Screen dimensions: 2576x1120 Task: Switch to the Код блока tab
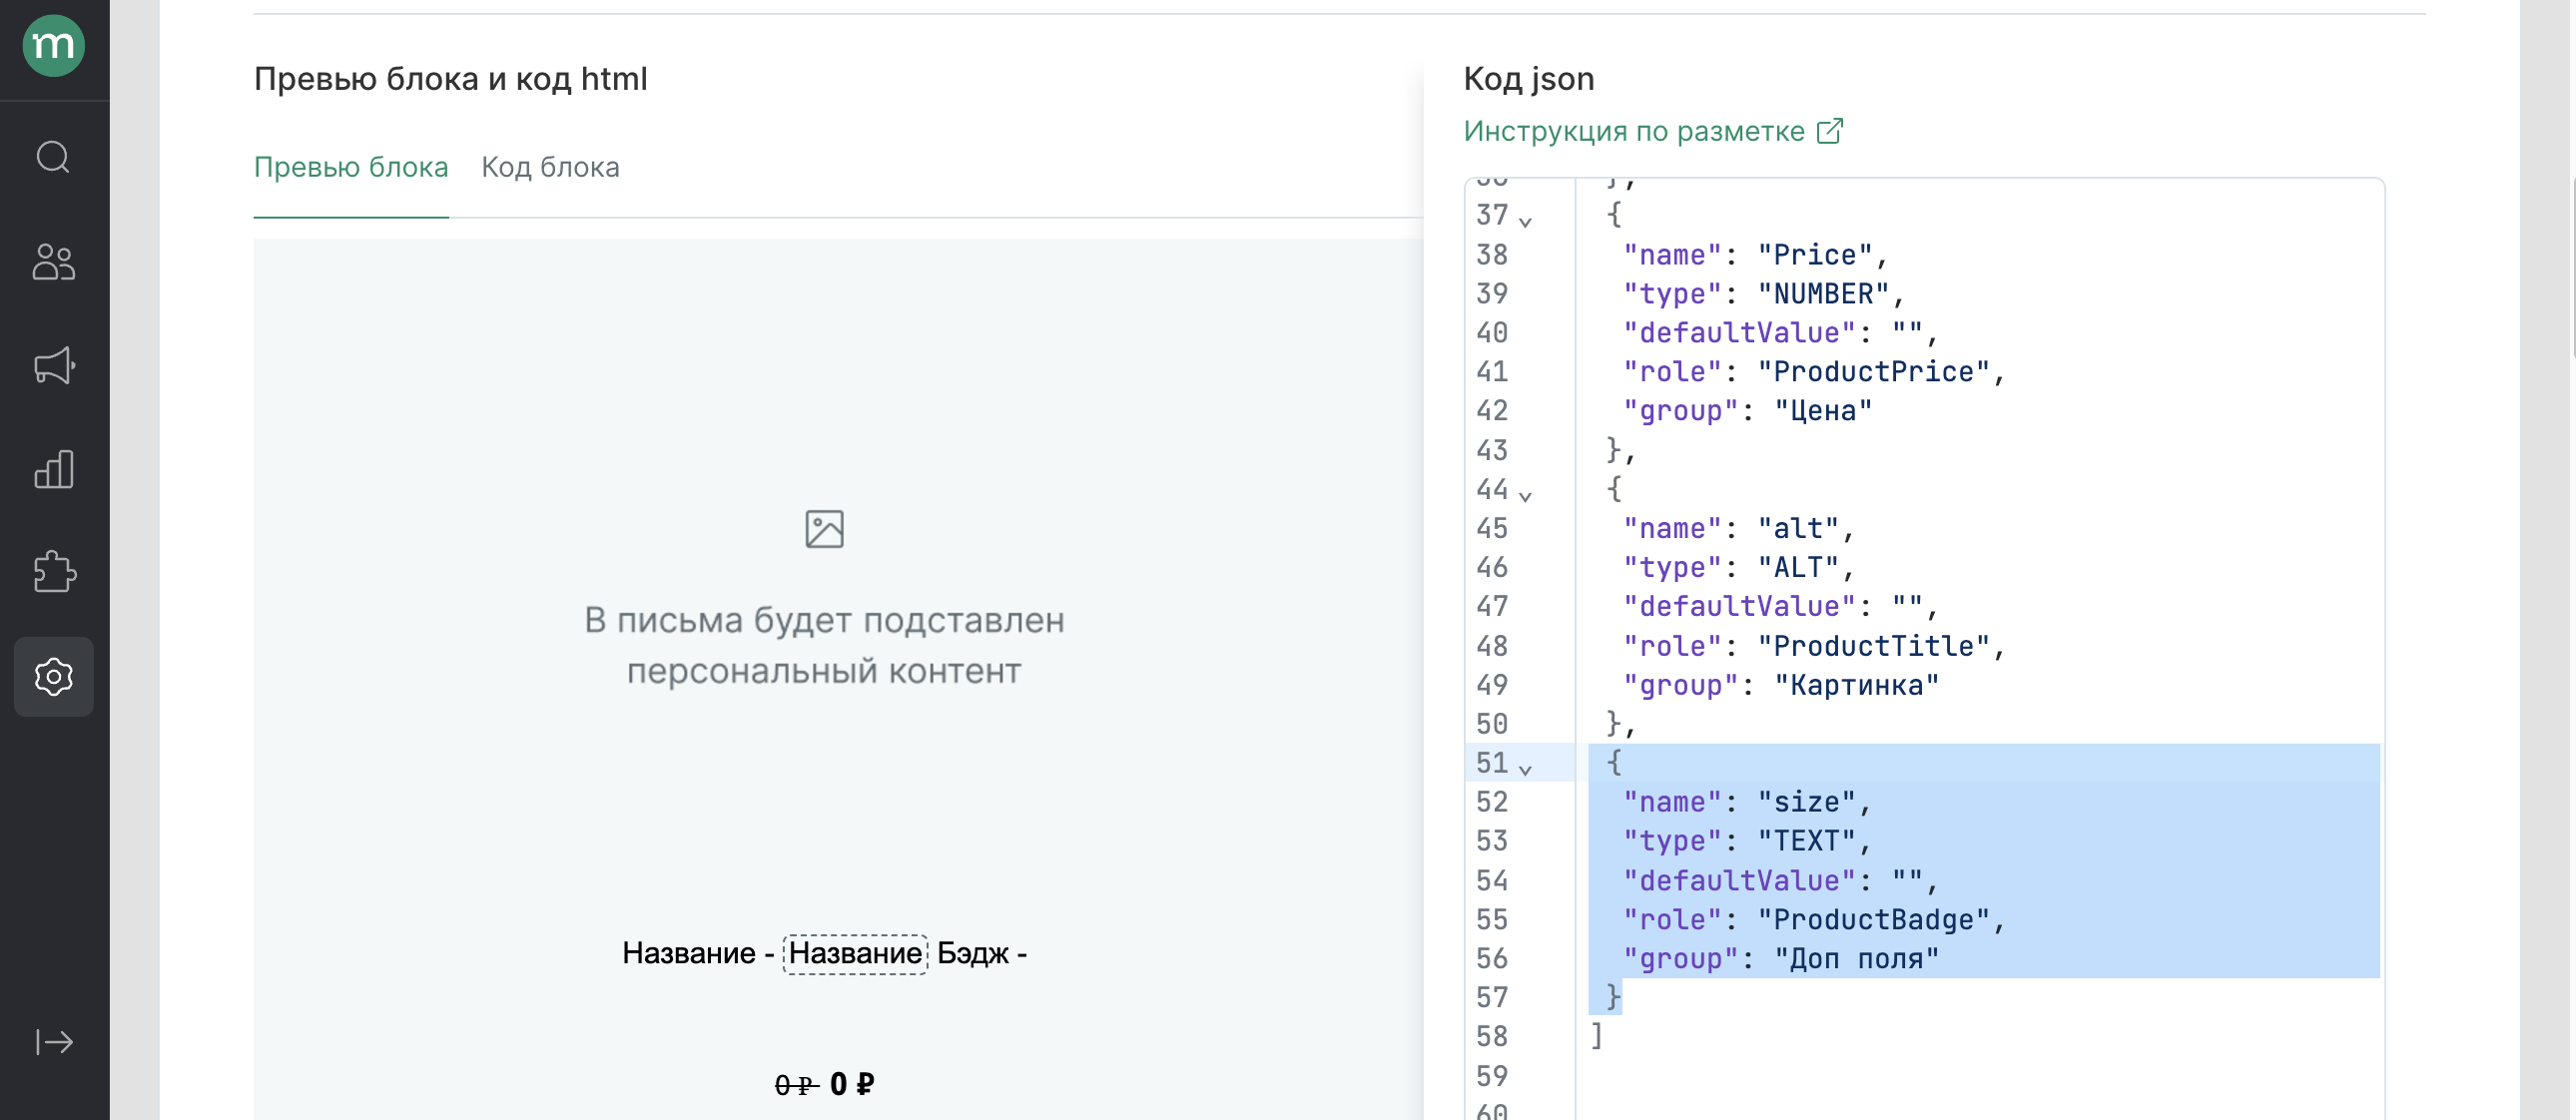[x=551, y=167]
